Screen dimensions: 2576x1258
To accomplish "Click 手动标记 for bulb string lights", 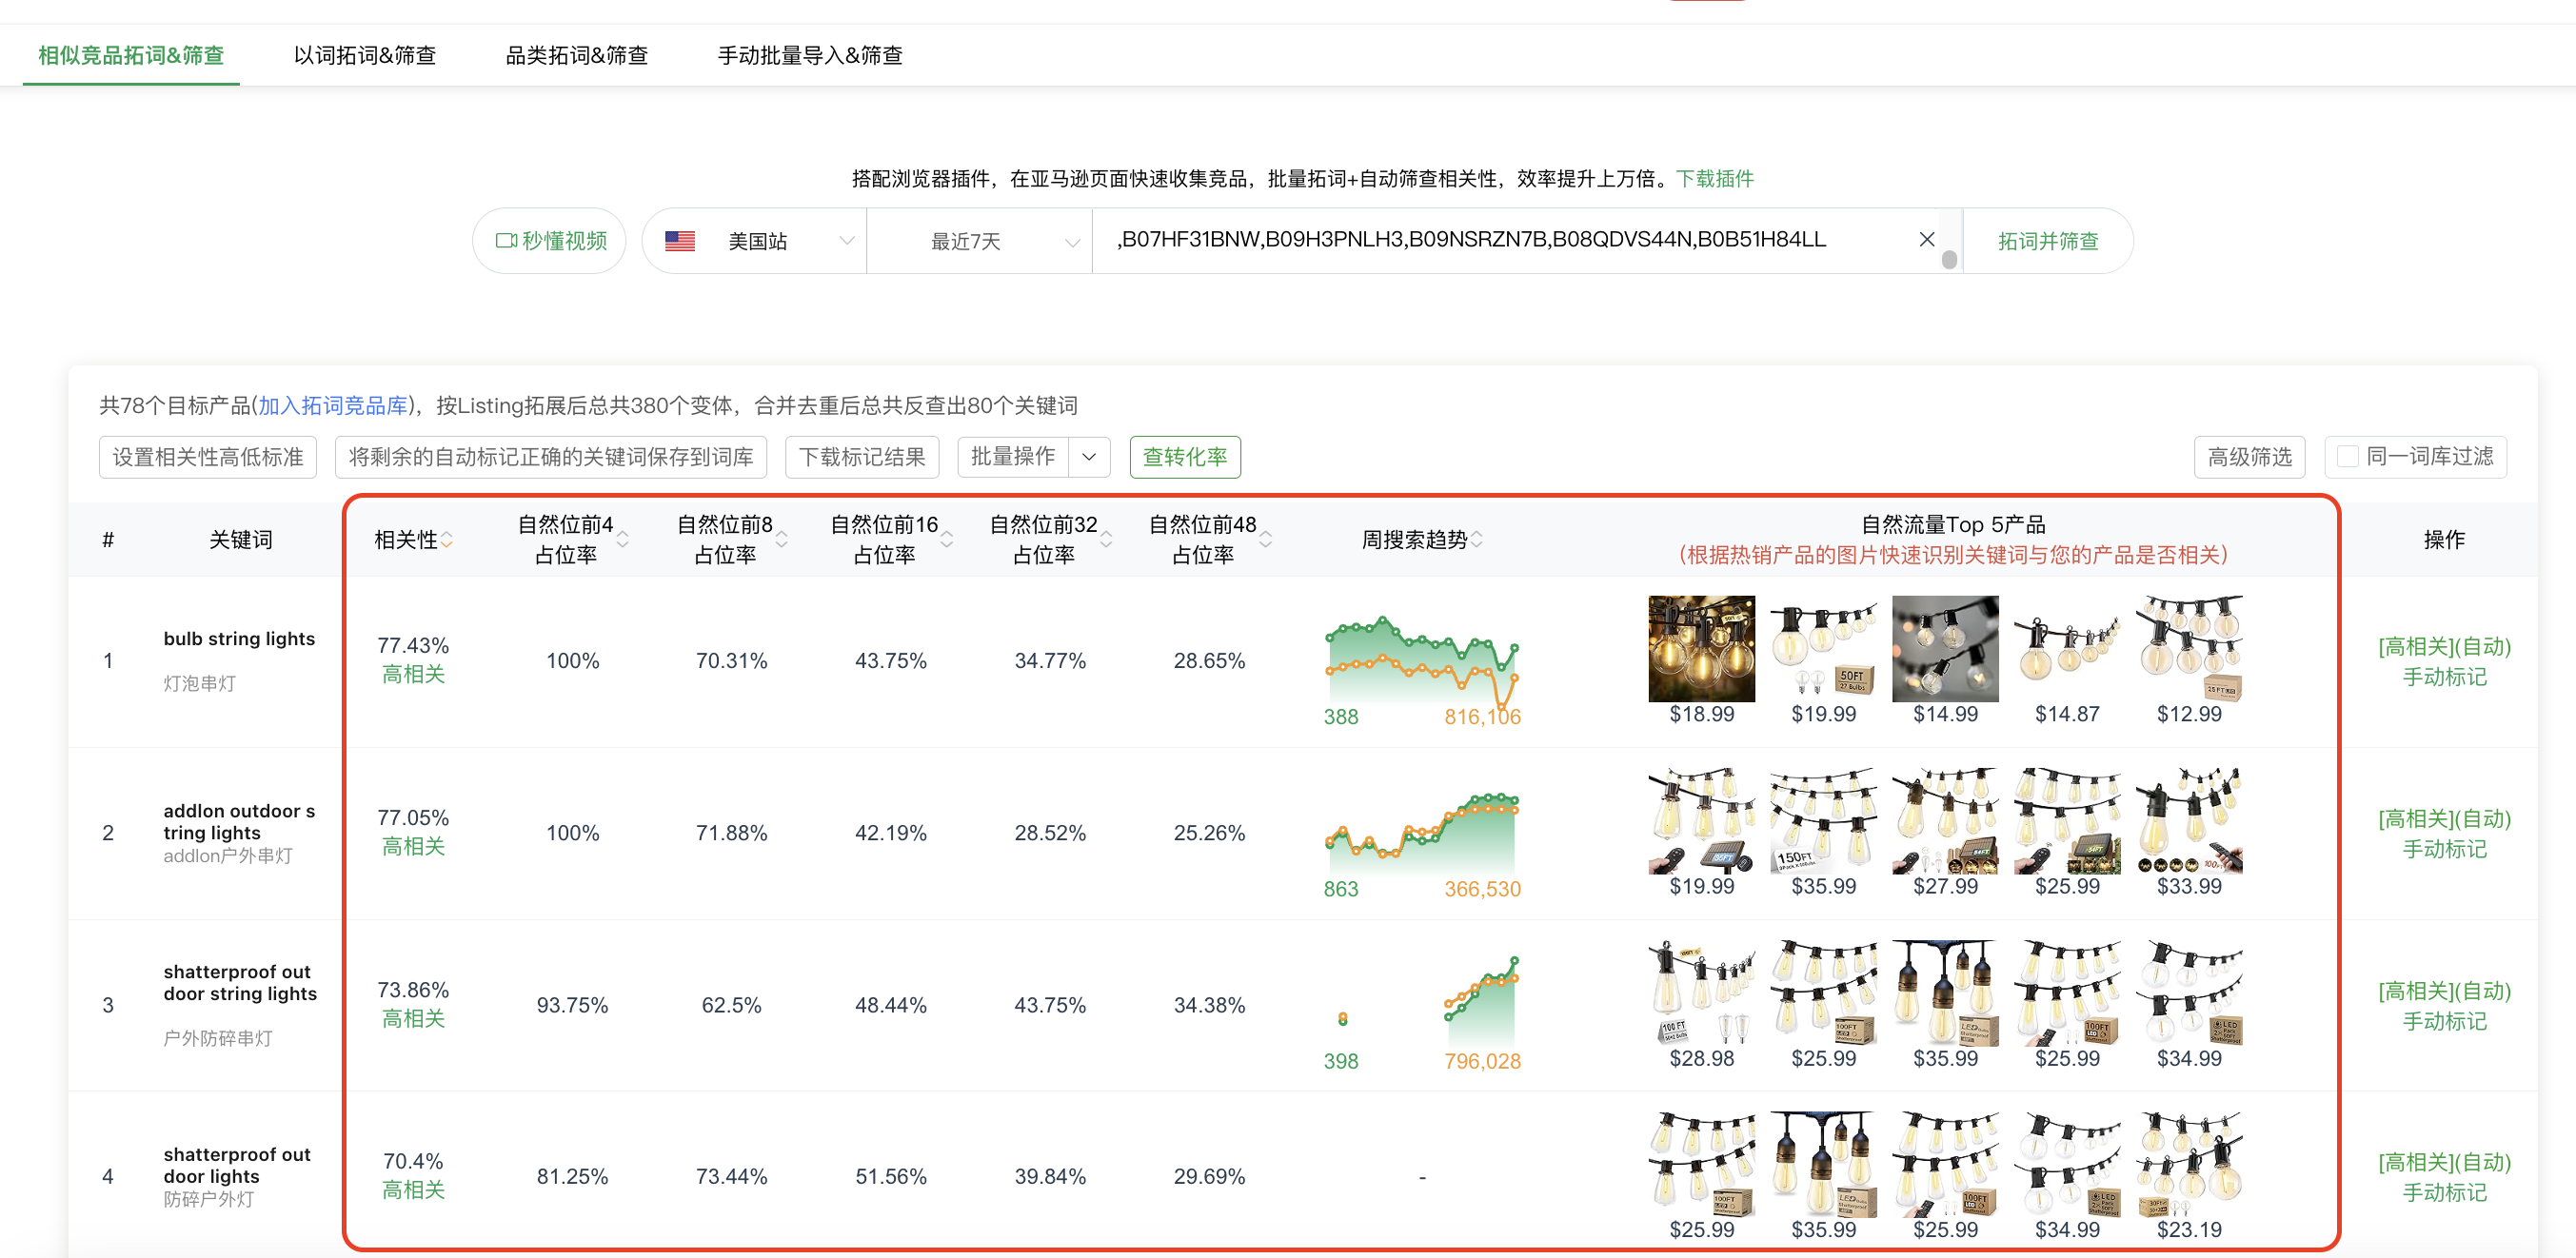I will pos(2443,677).
